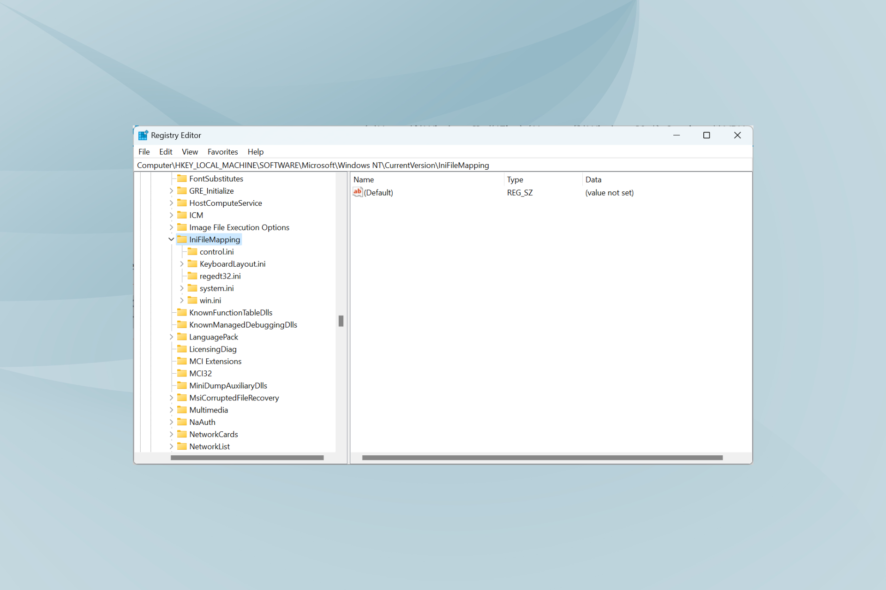Select the Multimedia folder icon

tap(182, 410)
